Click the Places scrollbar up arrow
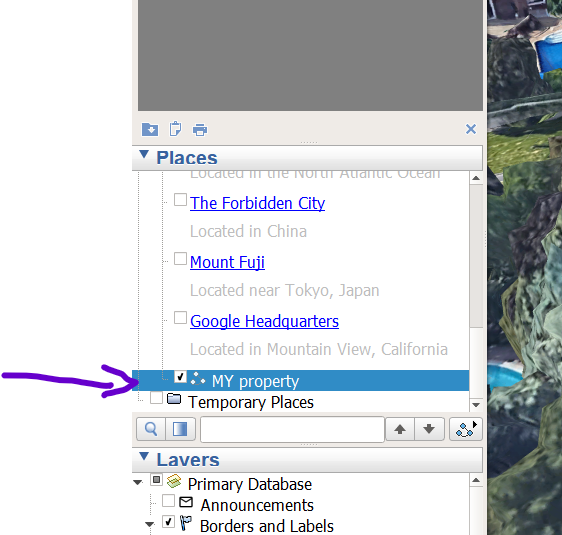This screenshot has width=562, height=535. (x=476, y=178)
